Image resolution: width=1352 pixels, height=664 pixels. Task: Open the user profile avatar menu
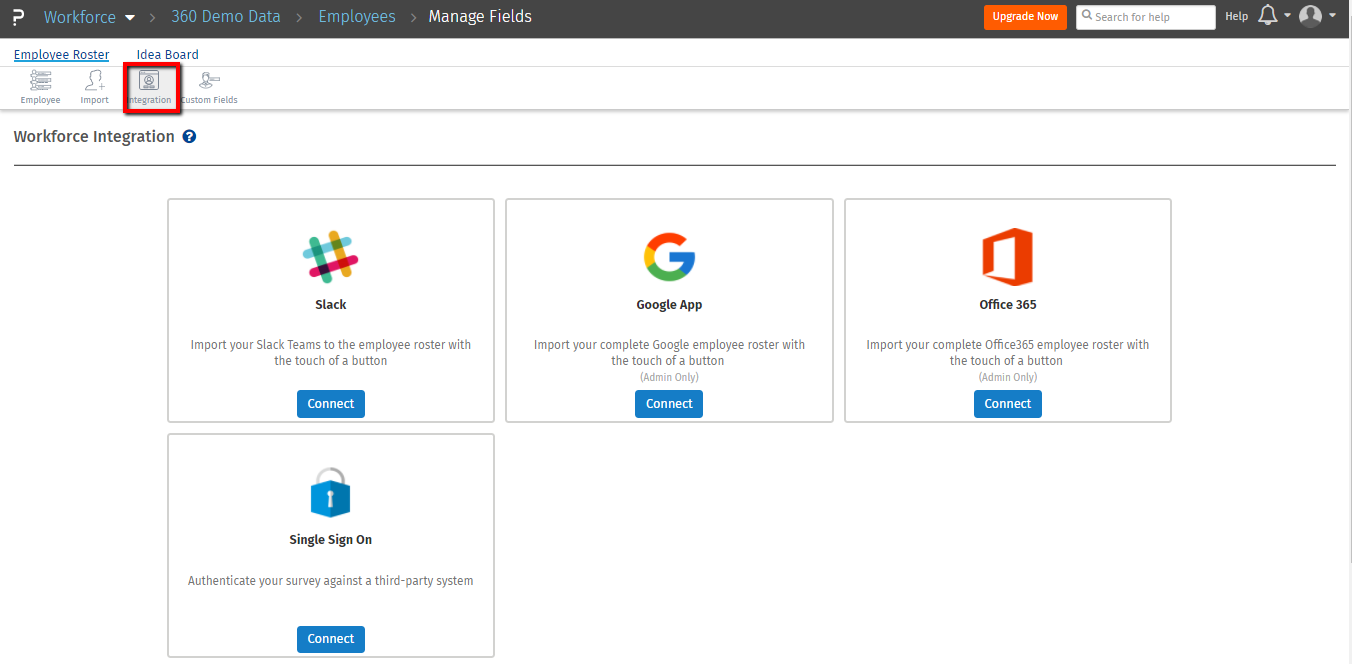(x=1310, y=16)
